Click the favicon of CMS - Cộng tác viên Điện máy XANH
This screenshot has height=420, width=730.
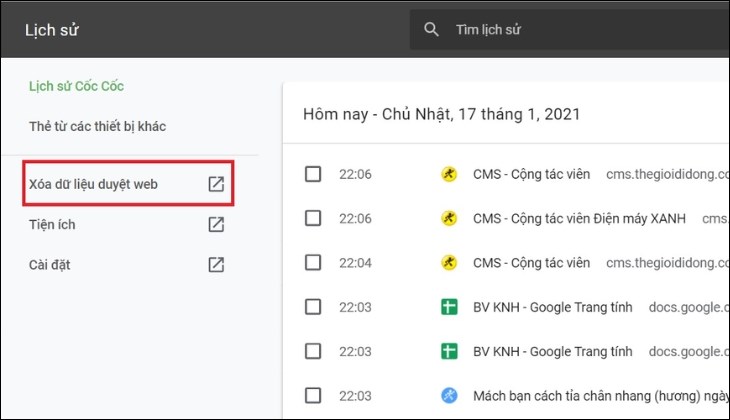449,218
